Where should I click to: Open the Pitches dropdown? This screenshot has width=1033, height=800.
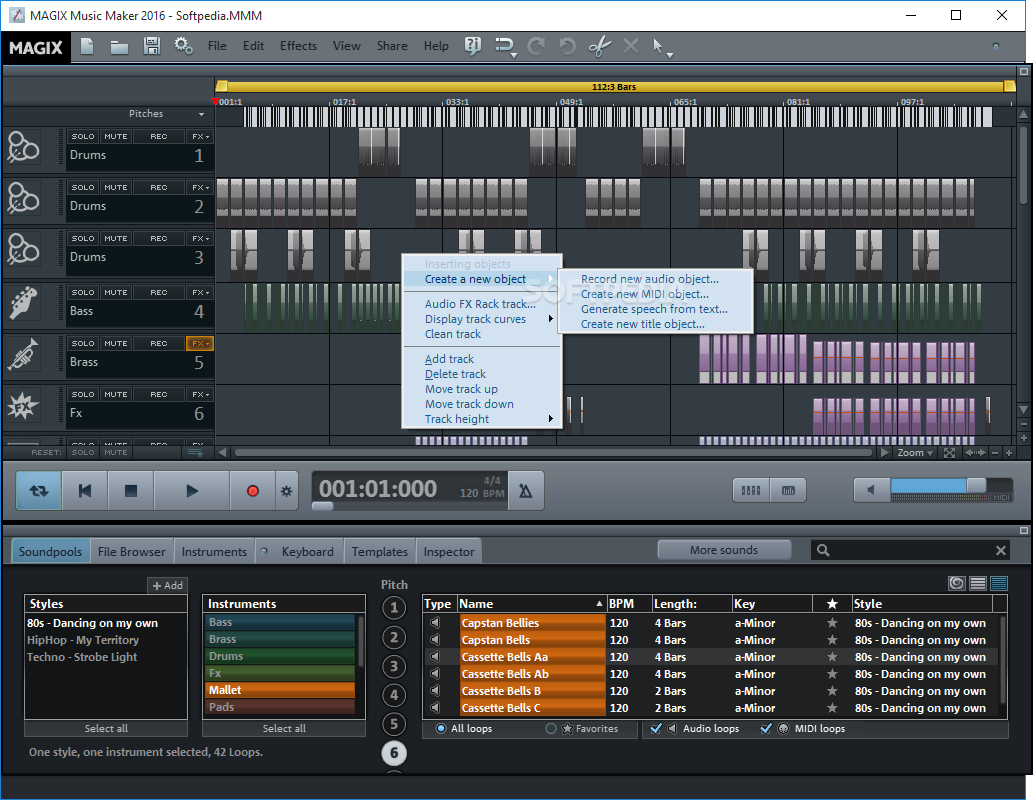202,114
